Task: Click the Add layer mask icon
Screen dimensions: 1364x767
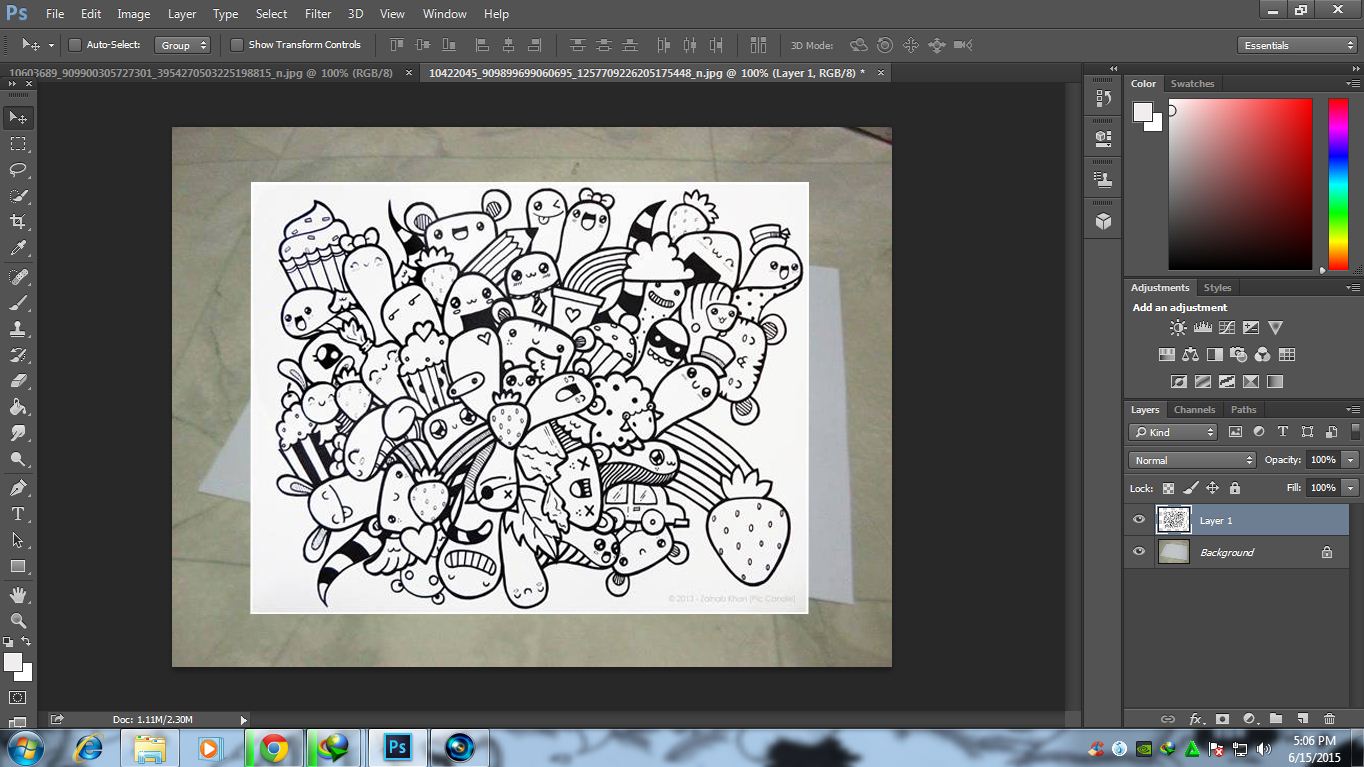Action: pyautogui.click(x=1222, y=719)
